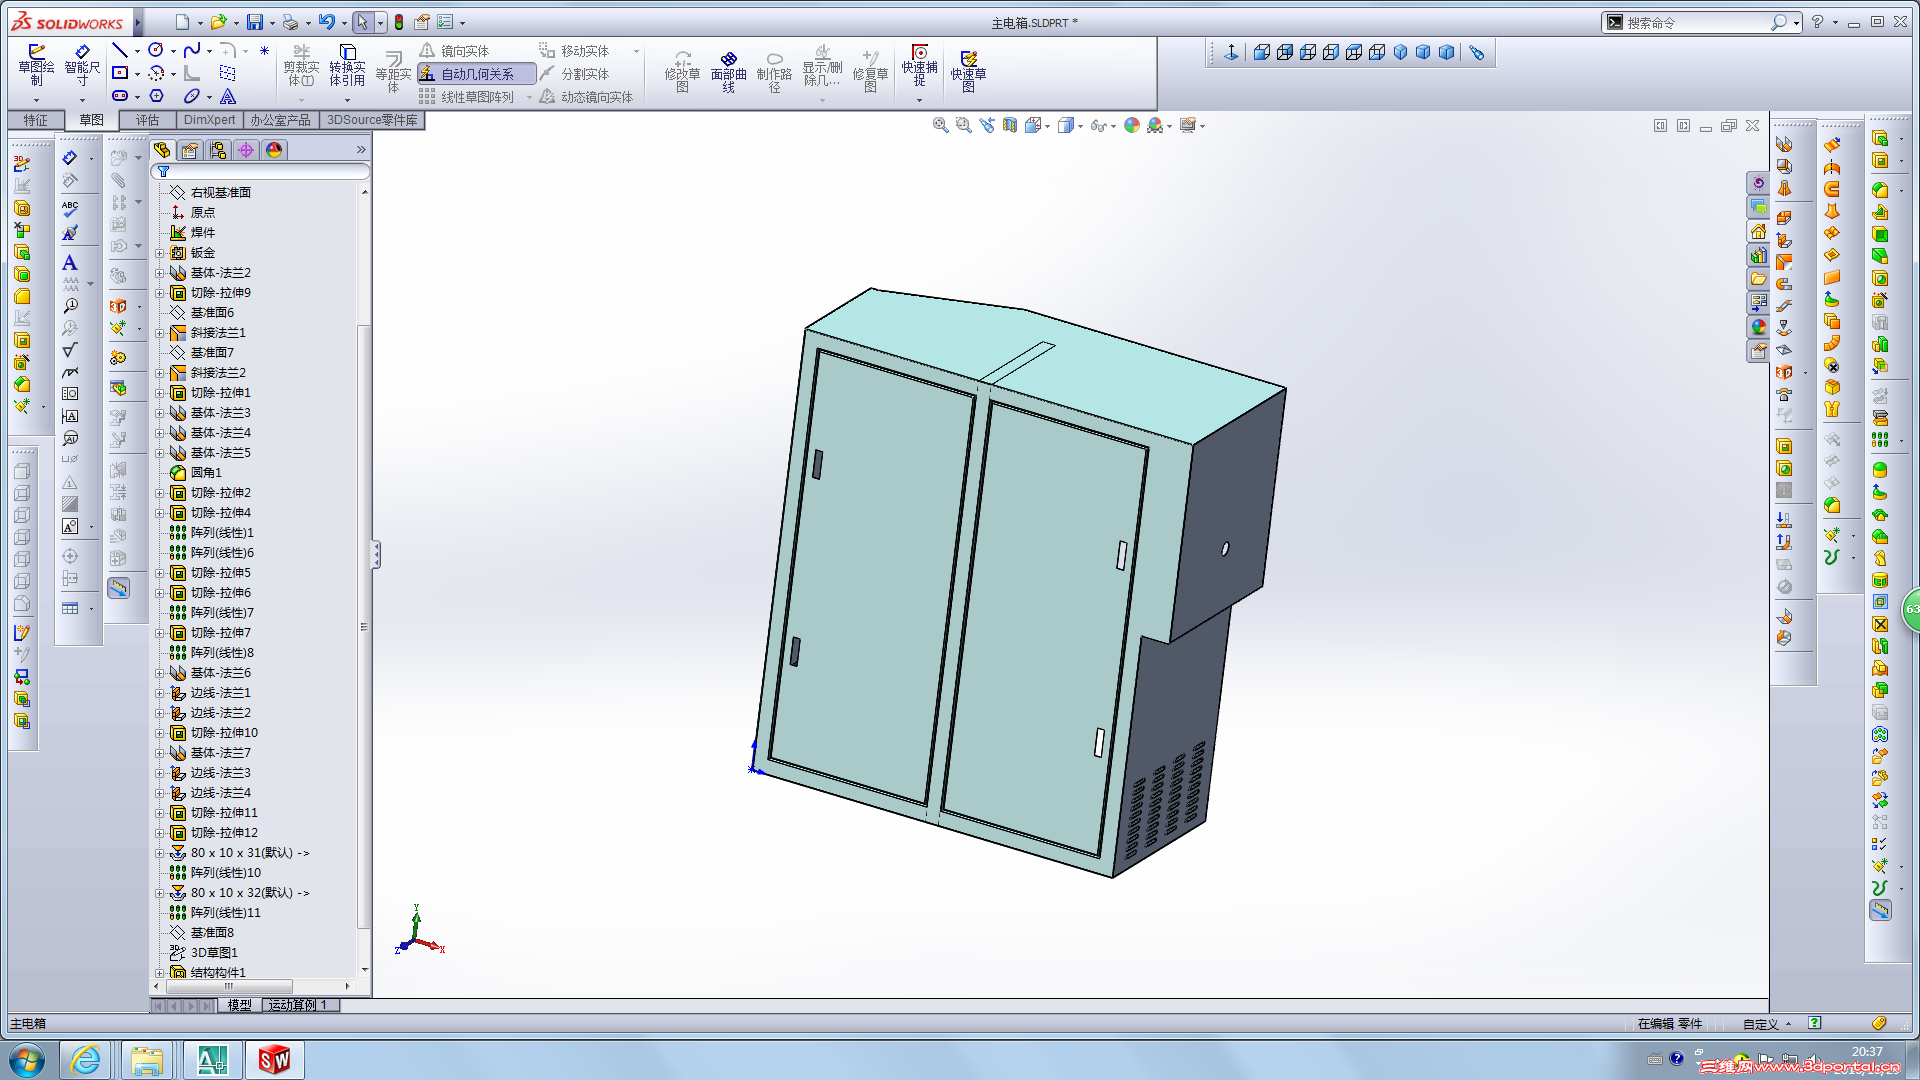Click the 运动算例 1 bottom tab
The image size is (1920, 1080).
coord(299,1005)
